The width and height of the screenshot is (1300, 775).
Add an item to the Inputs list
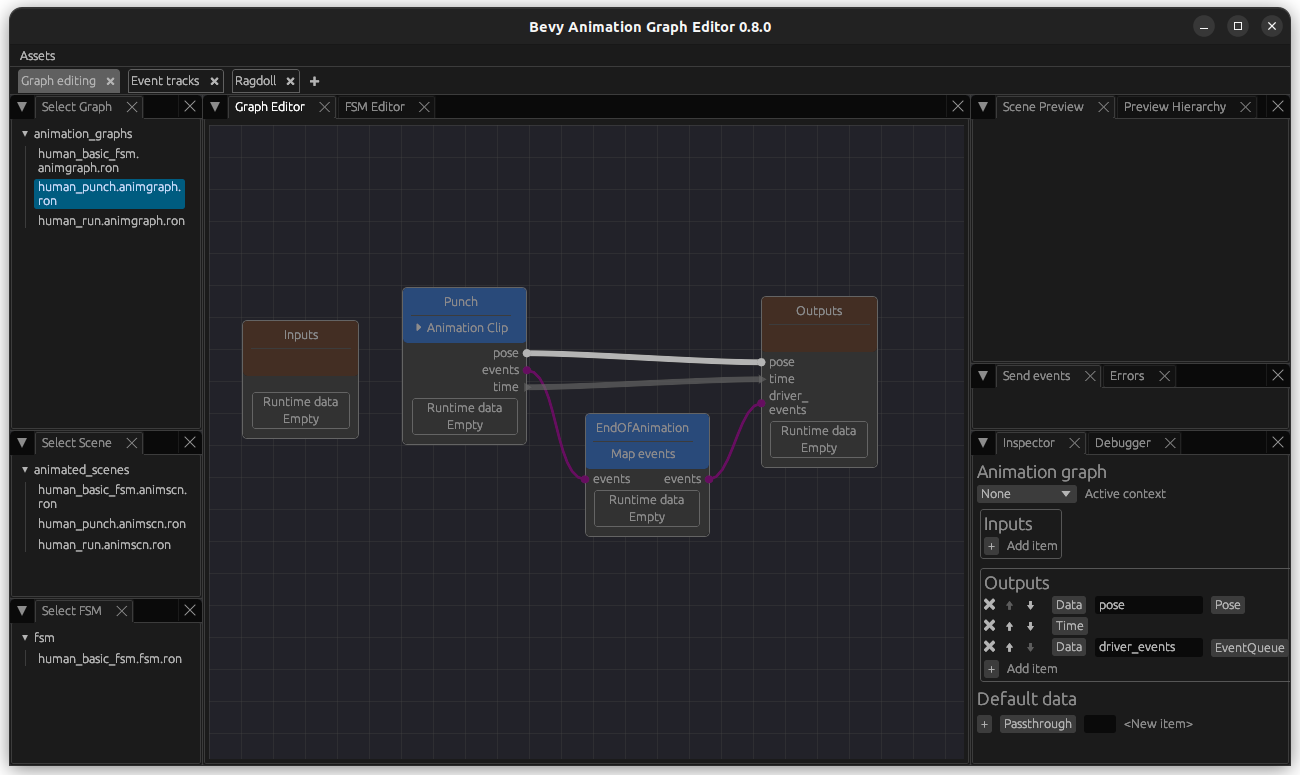[991, 546]
